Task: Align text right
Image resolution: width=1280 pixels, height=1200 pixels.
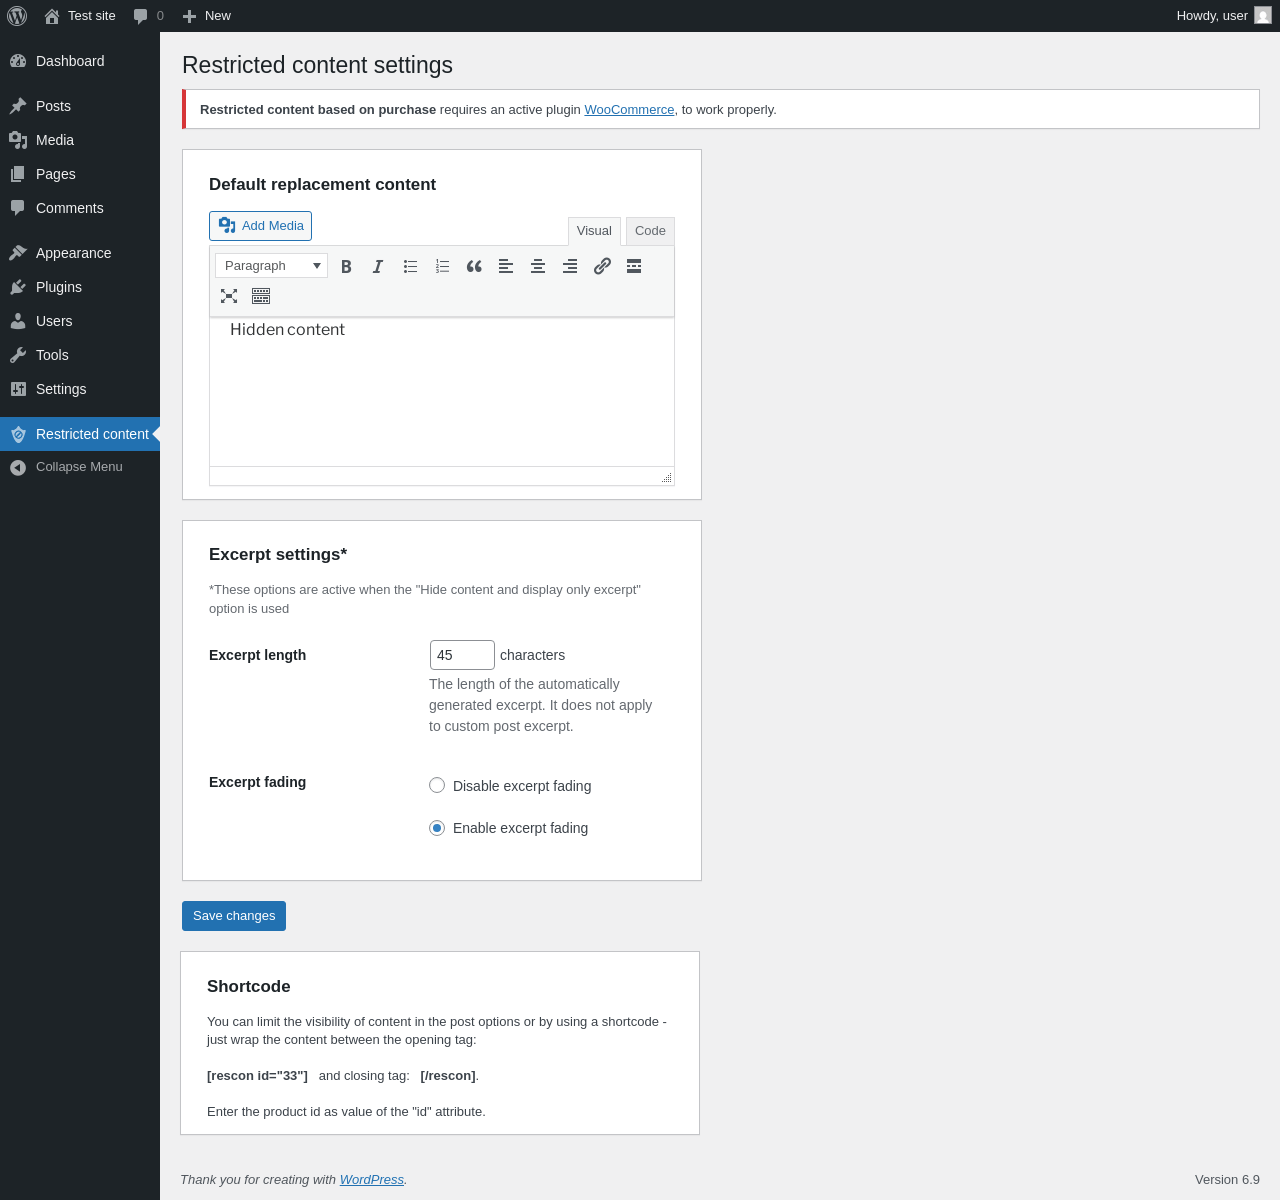Action: (570, 266)
